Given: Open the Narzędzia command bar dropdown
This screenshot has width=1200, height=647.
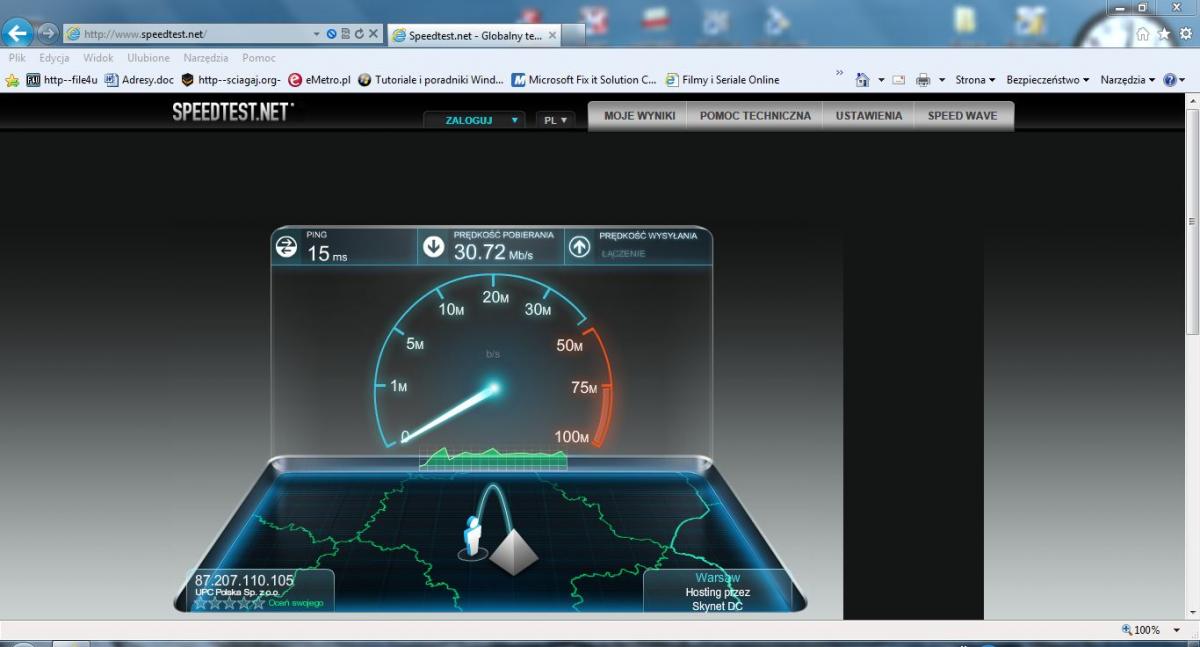Looking at the screenshot, I should pyautogui.click(x=1128, y=80).
